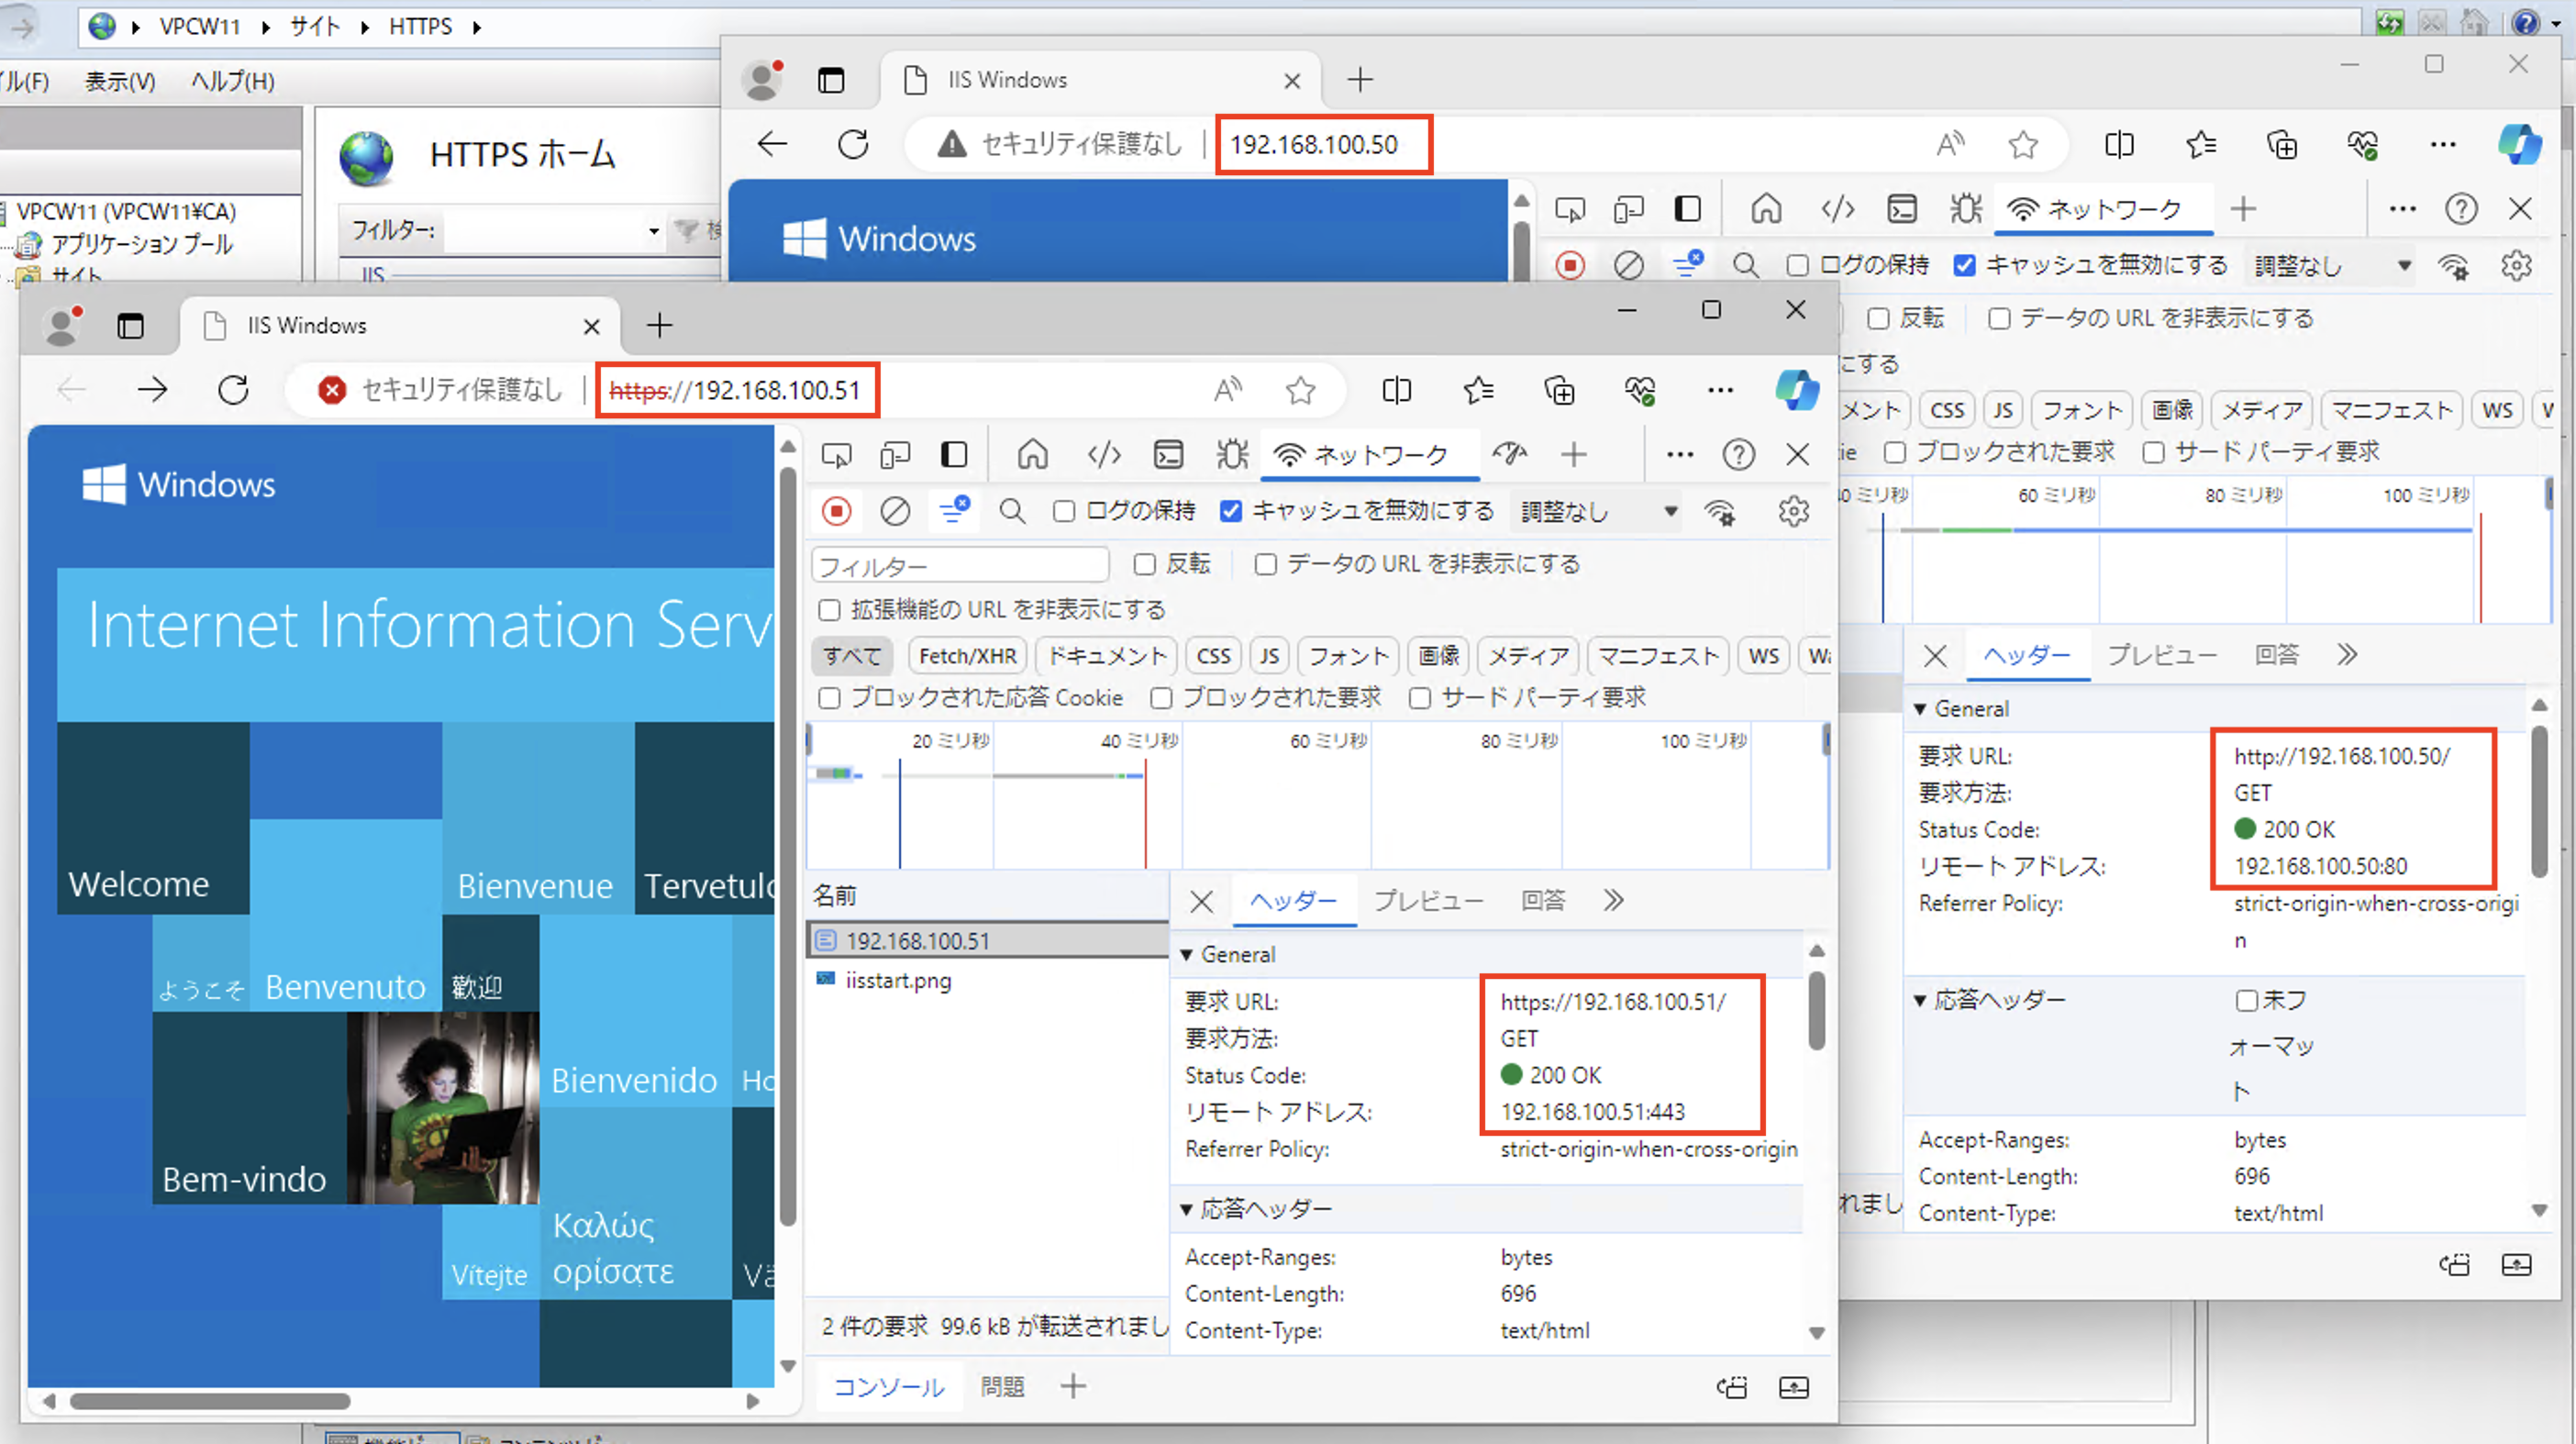Search network requests in front DevTools
This screenshot has width=2576, height=1444.
pyautogui.click(x=1012, y=511)
